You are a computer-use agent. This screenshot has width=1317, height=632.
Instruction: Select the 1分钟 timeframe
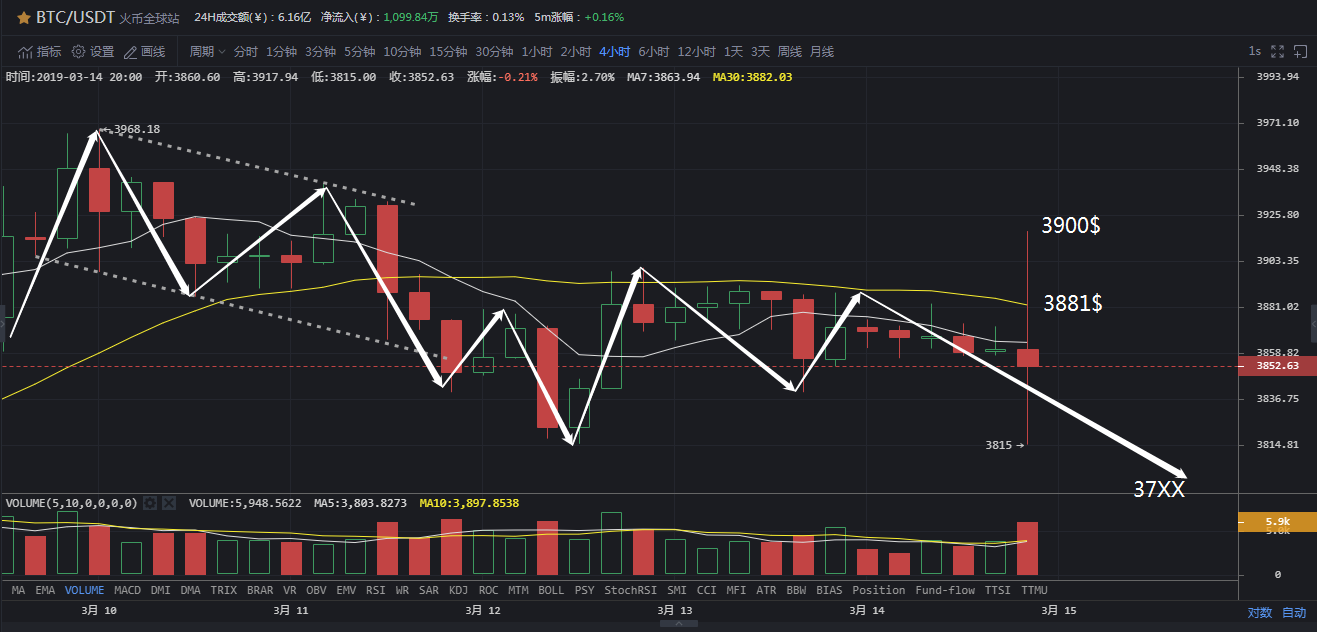282,51
